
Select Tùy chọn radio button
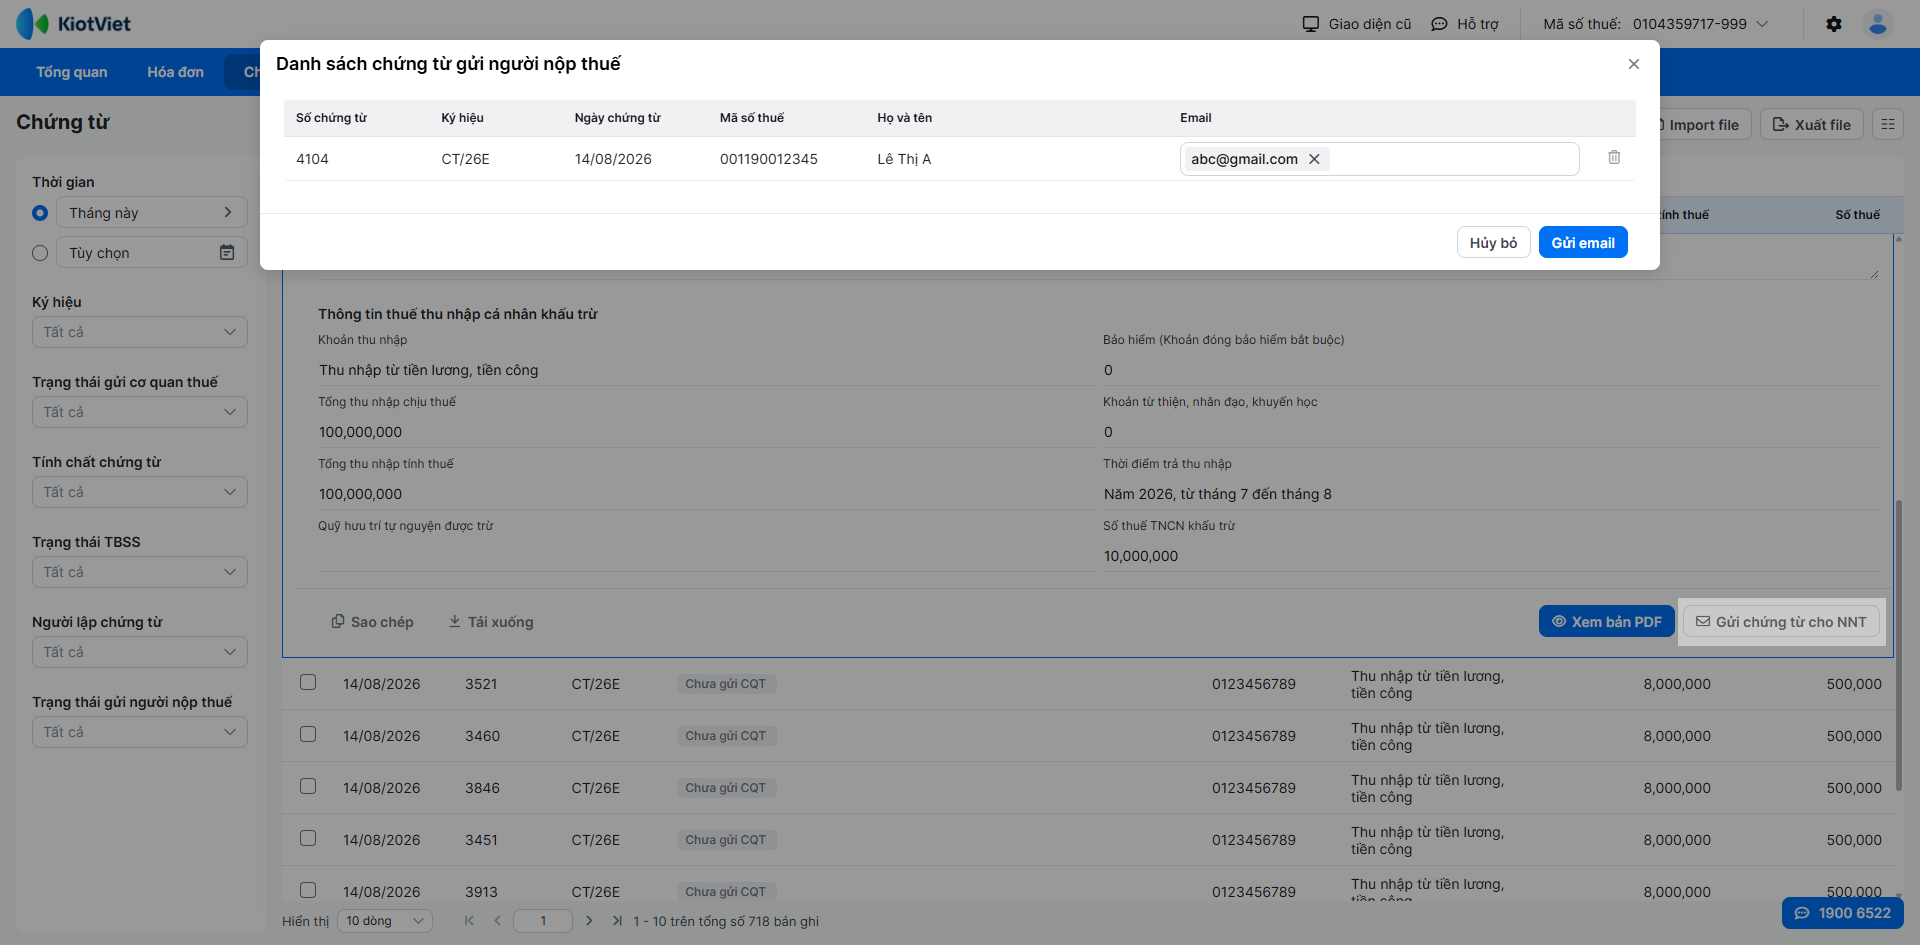click(40, 253)
